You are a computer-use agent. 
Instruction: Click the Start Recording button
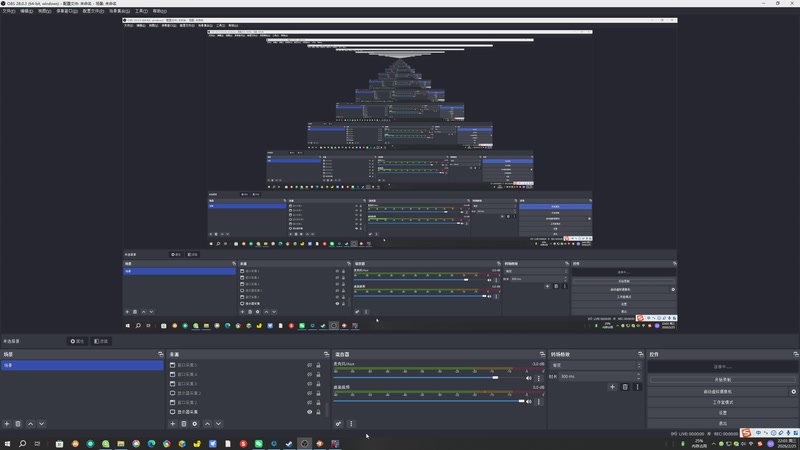click(722, 380)
